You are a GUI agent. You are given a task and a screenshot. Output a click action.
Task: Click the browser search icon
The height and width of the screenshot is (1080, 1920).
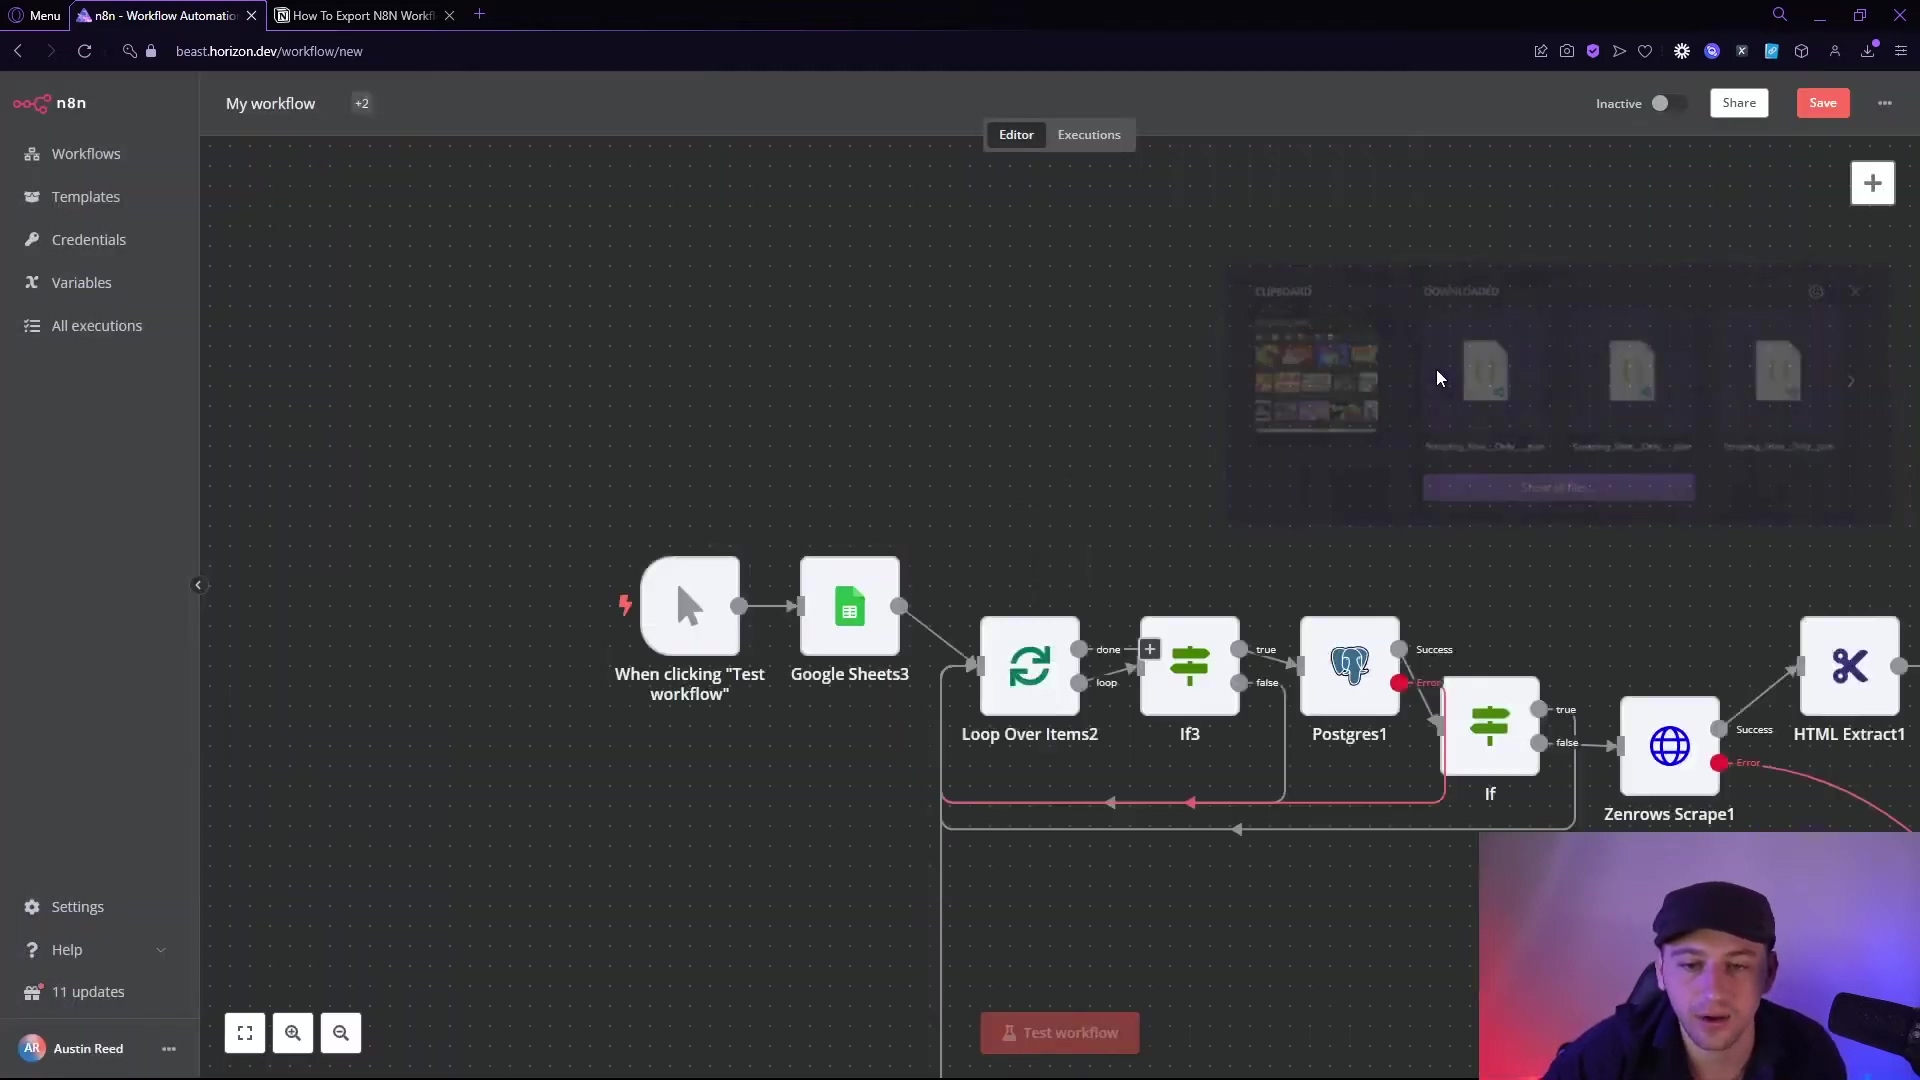coord(1780,14)
